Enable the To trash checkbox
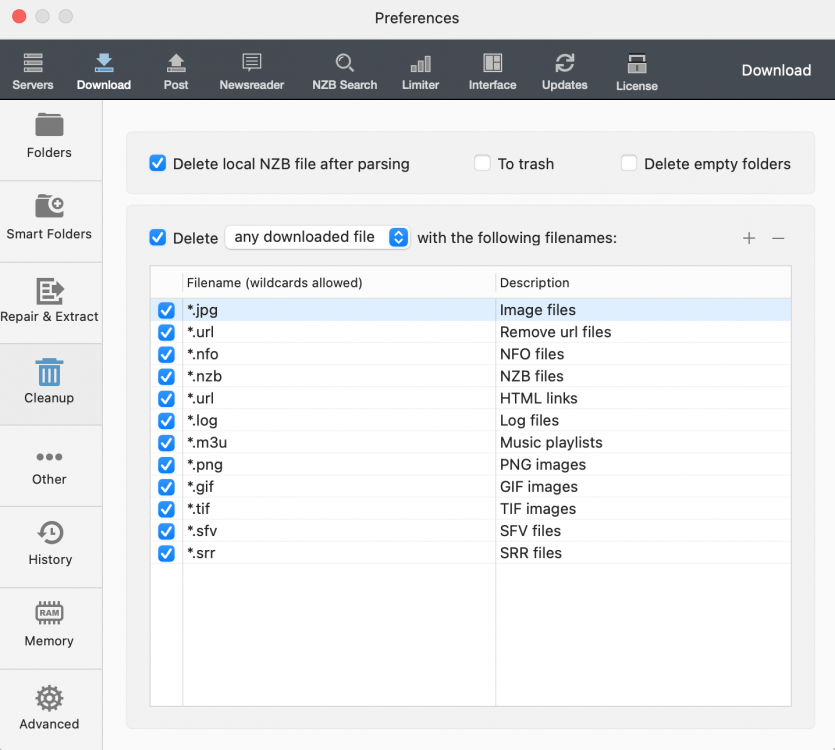835x750 pixels. [483, 163]
